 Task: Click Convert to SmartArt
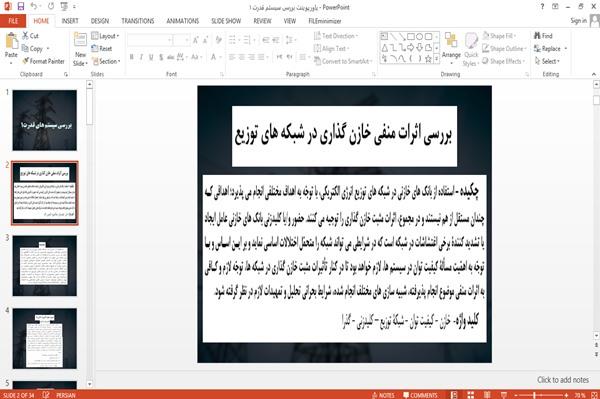click(x=342, y=61)
